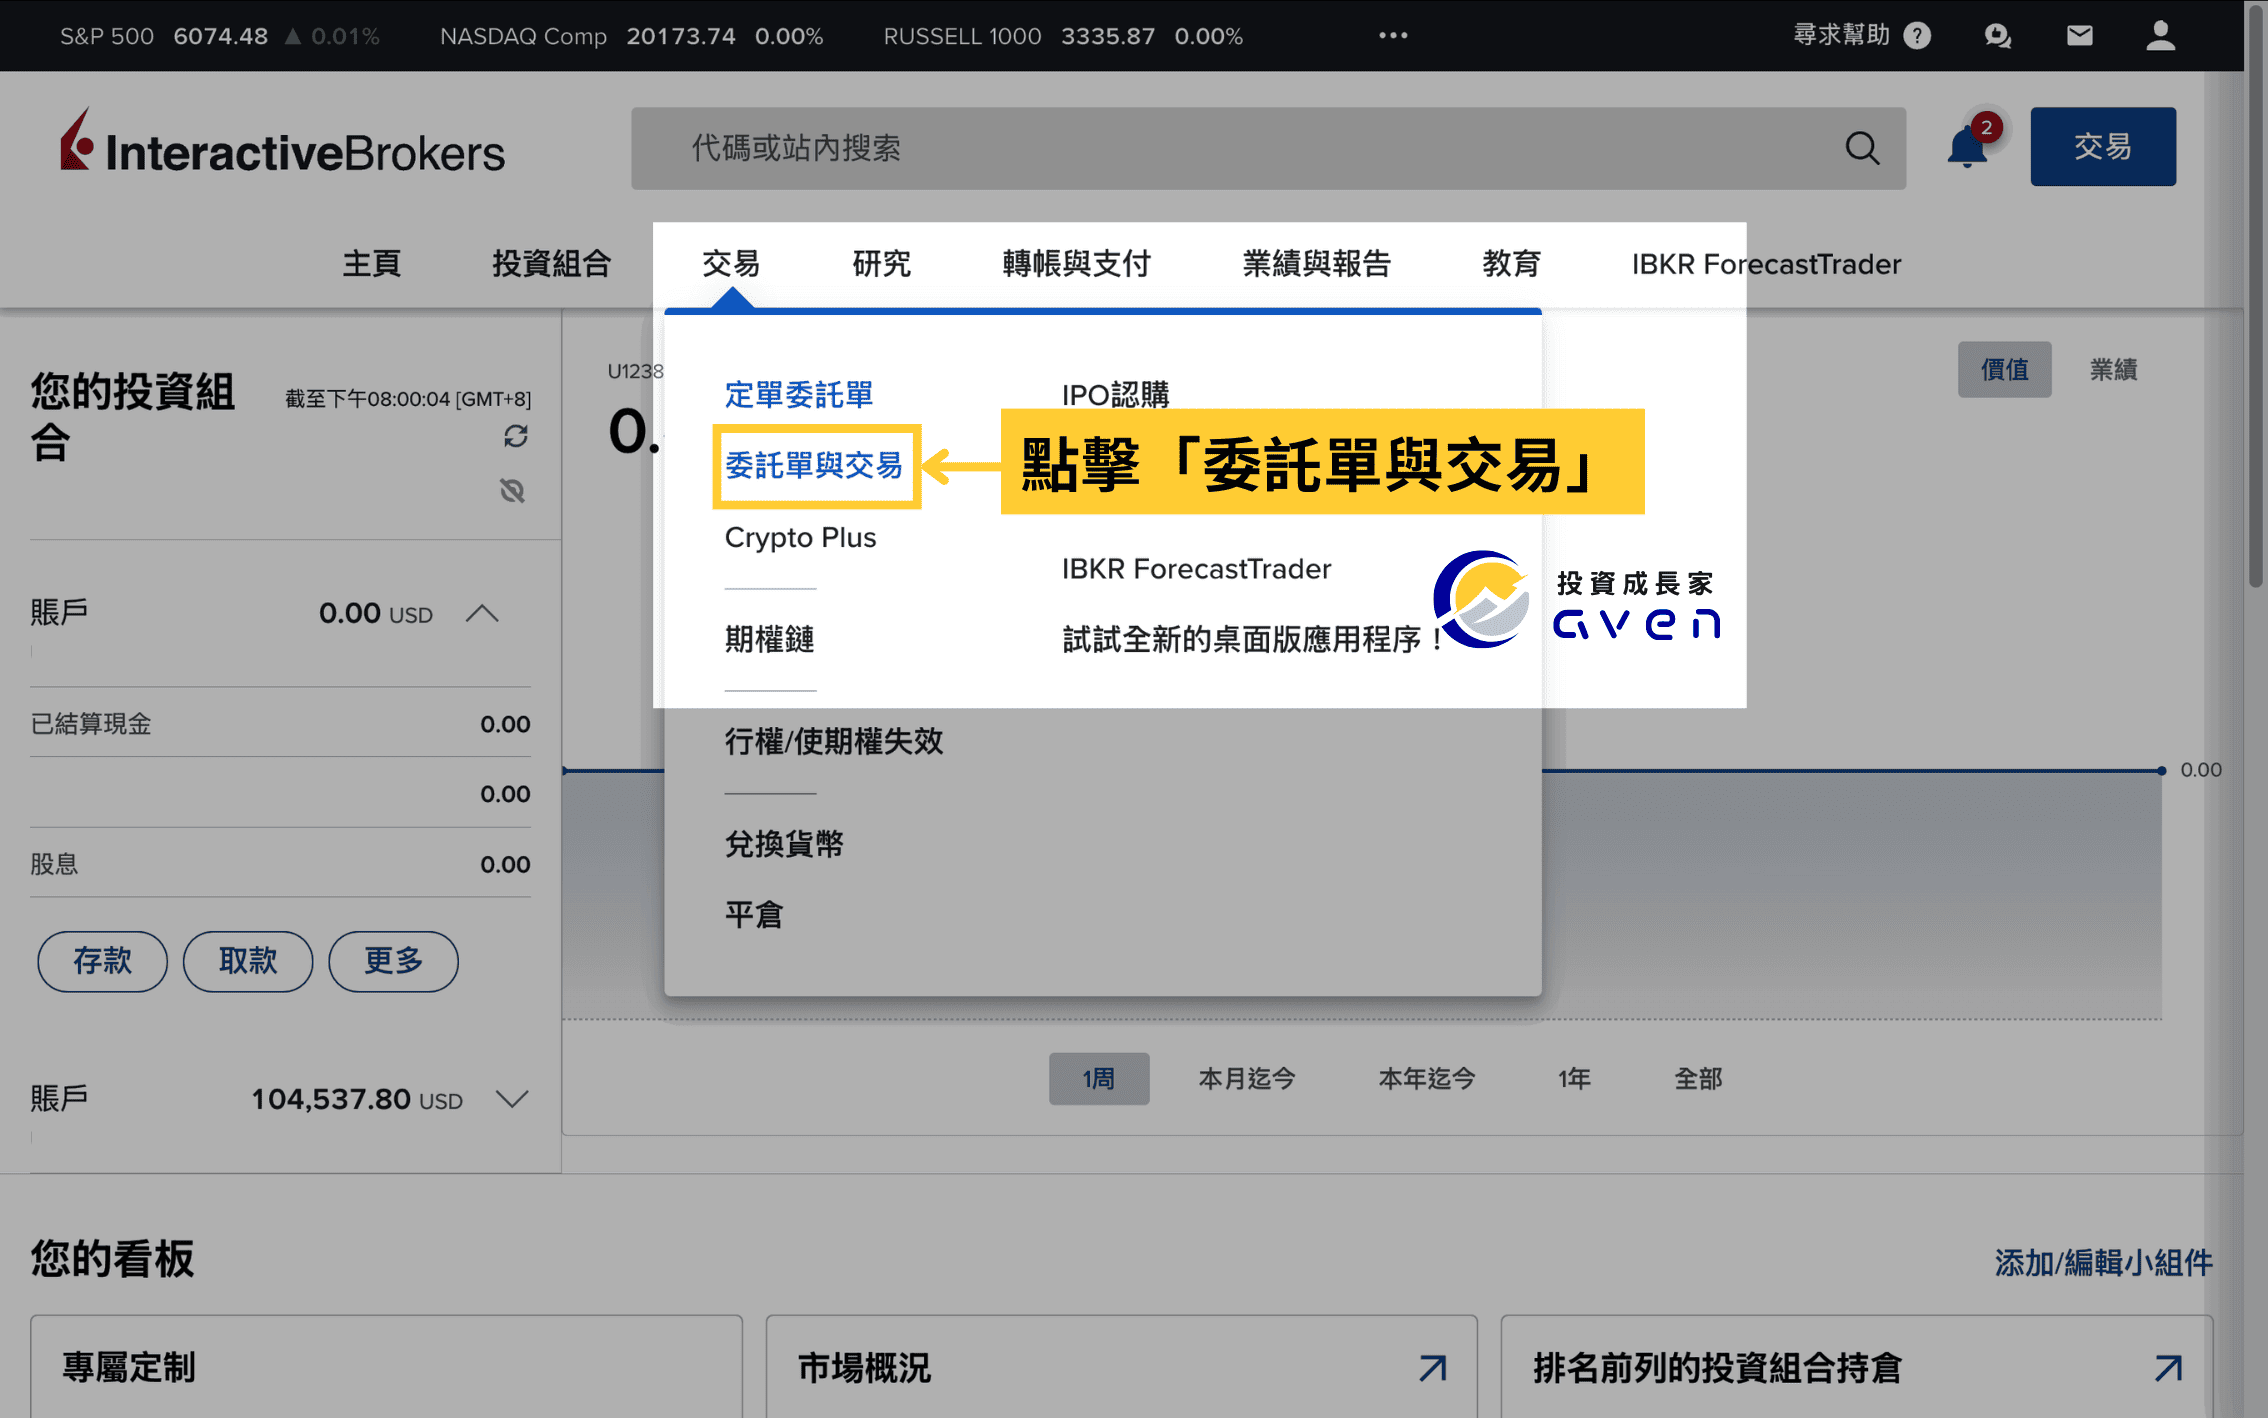Open the mail messages icon
This screenshot has width=2268, height=1418.
2080,36
